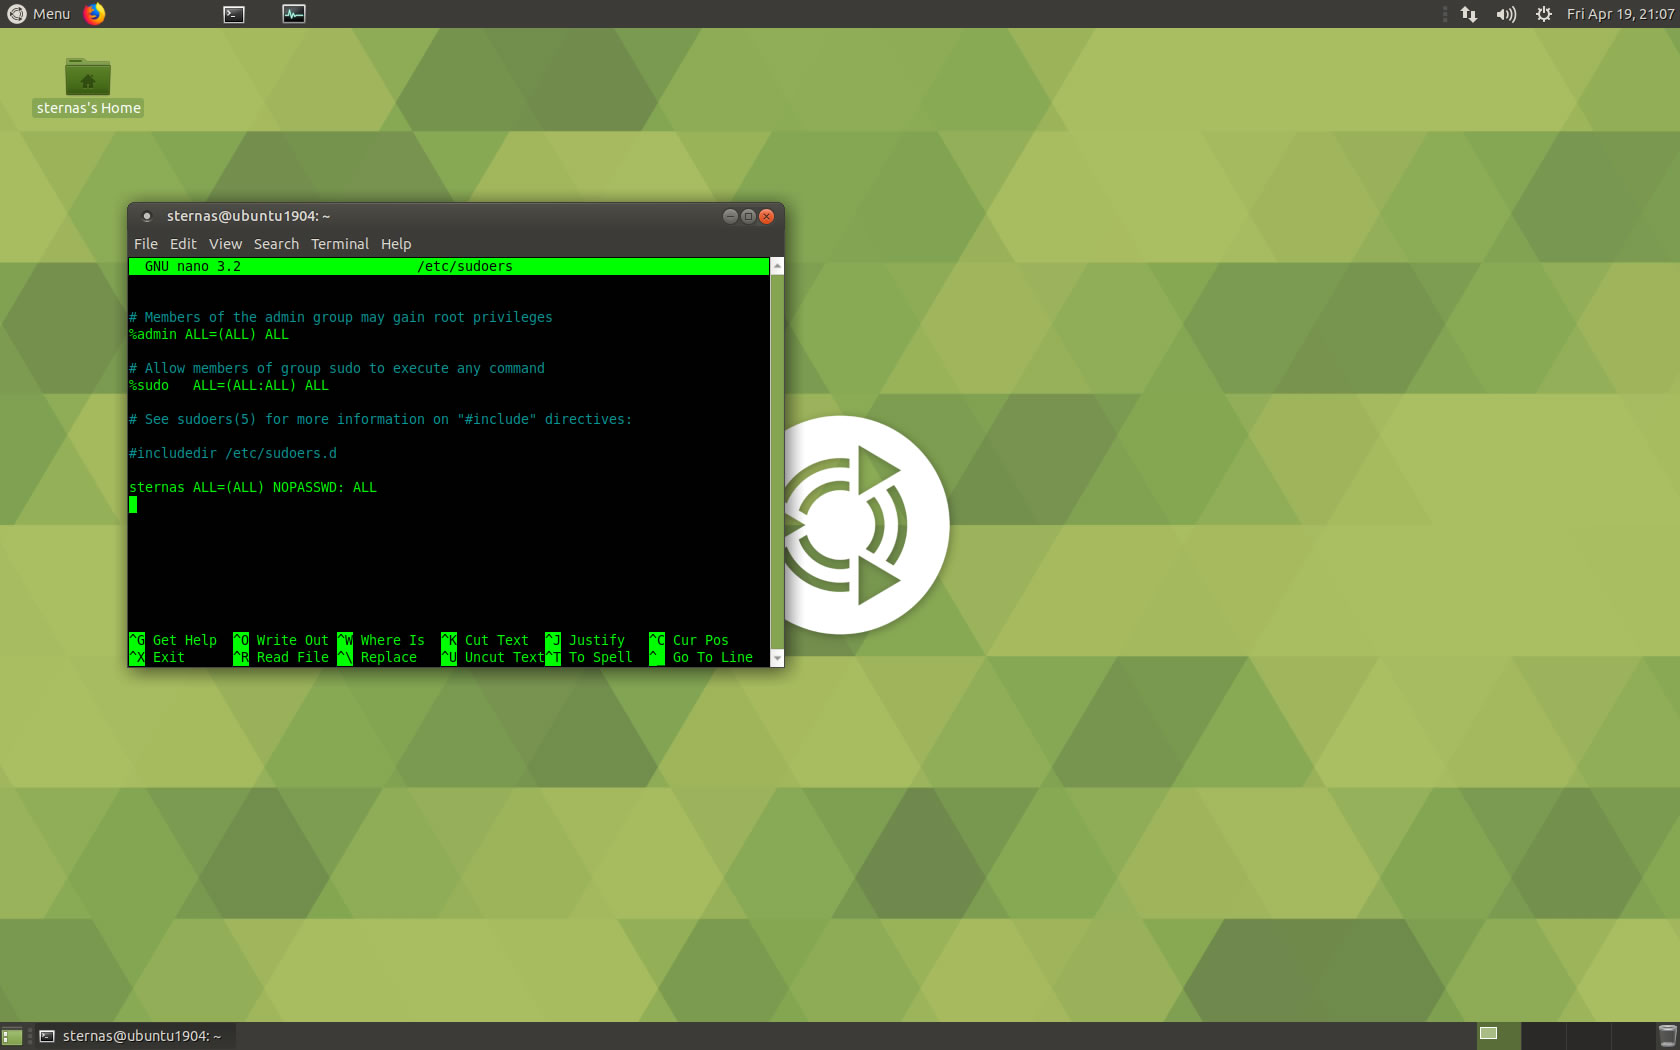Click the terminal window title text
The image size is (1680, 1050).
tap(248, 216)
